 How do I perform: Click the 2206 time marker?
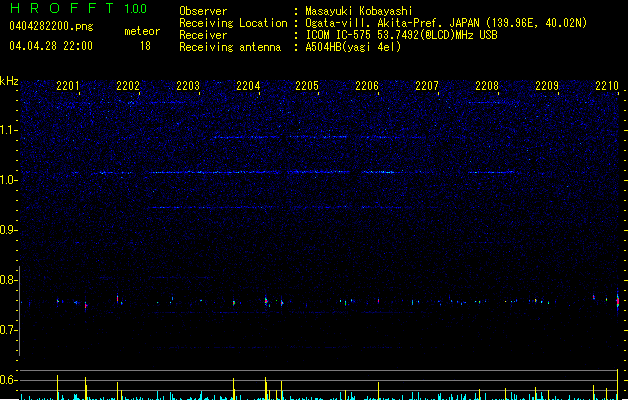367,85
